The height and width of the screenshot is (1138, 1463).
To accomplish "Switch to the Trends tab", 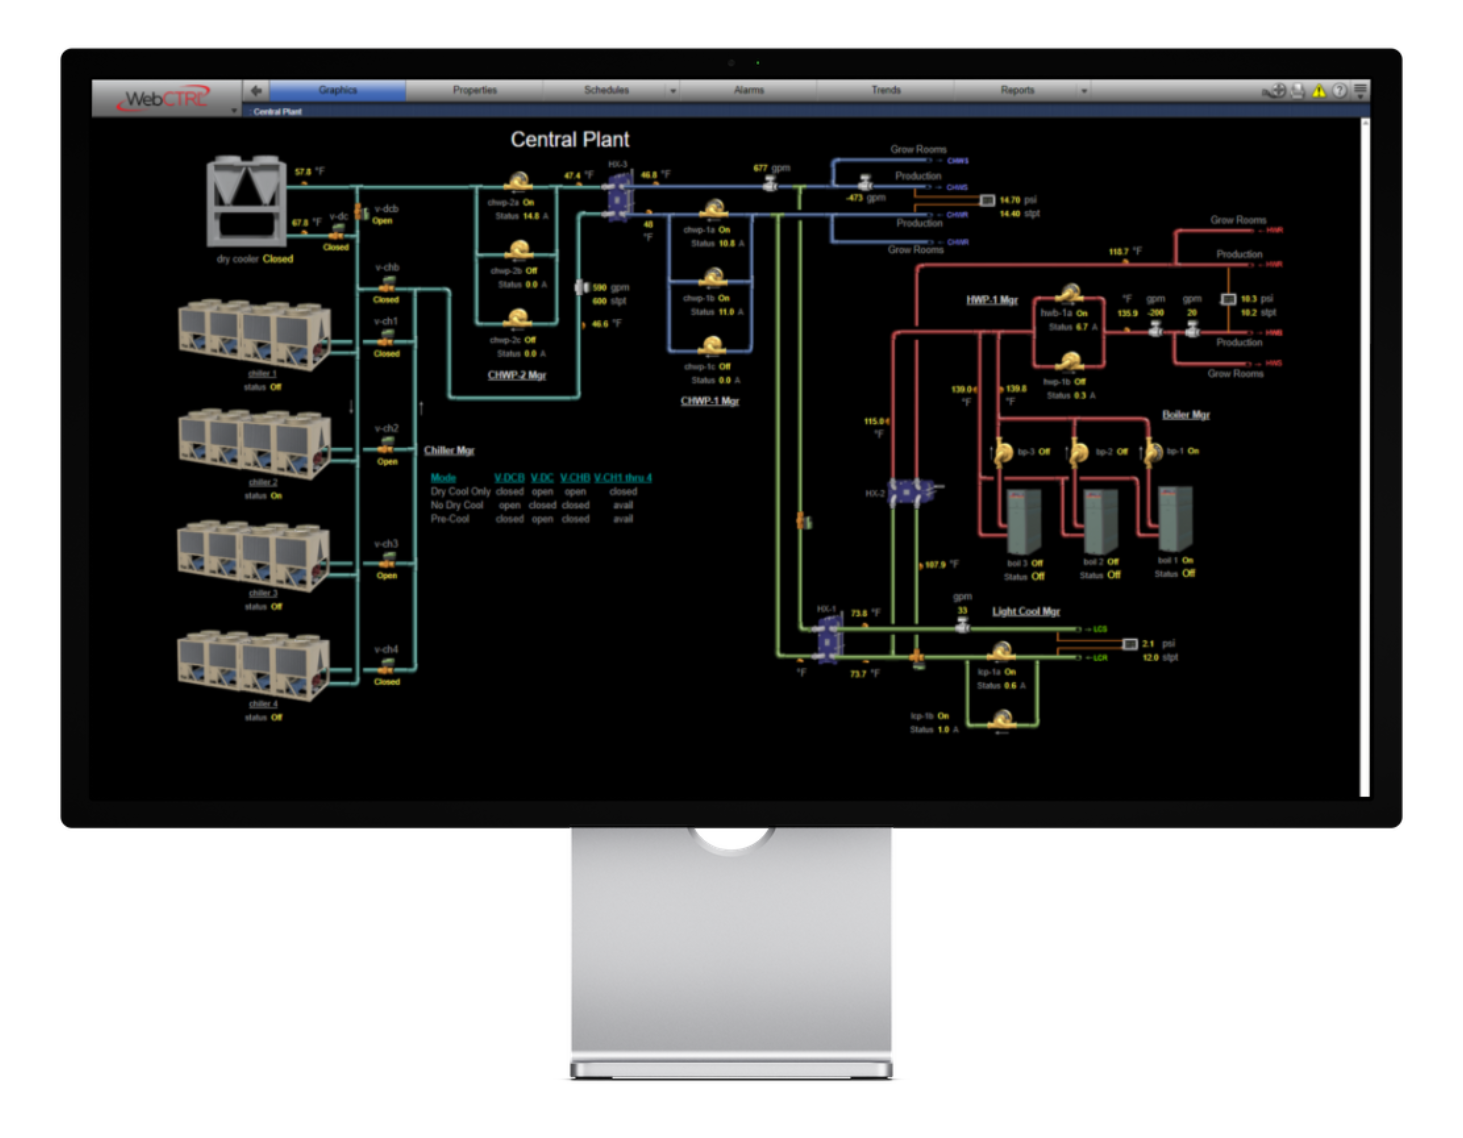I will tap(886, 90).
